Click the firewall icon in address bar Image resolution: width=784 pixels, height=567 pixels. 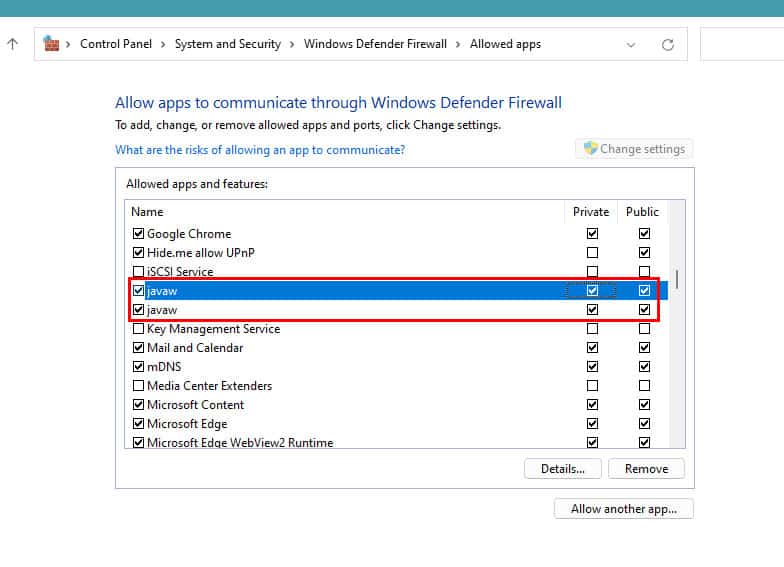pyautogui.click(x=51, y=44)
